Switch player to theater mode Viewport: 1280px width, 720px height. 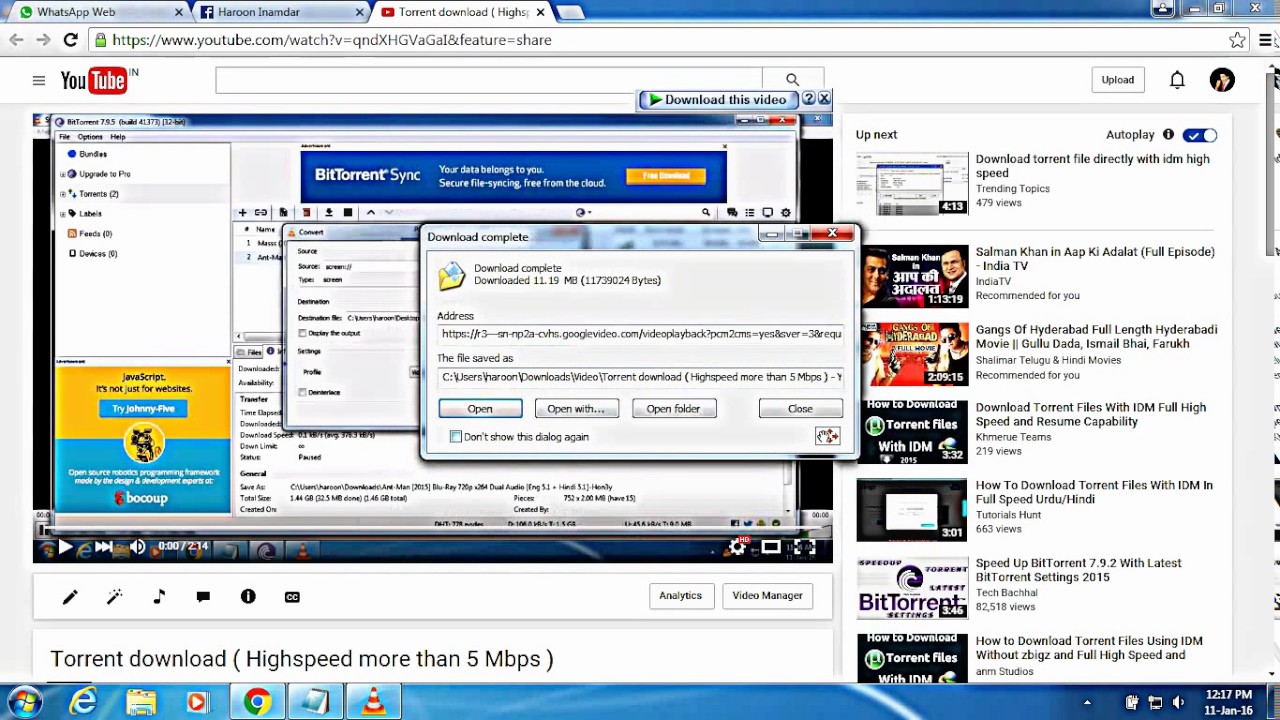pyautogui.click(x=771, y=547)
